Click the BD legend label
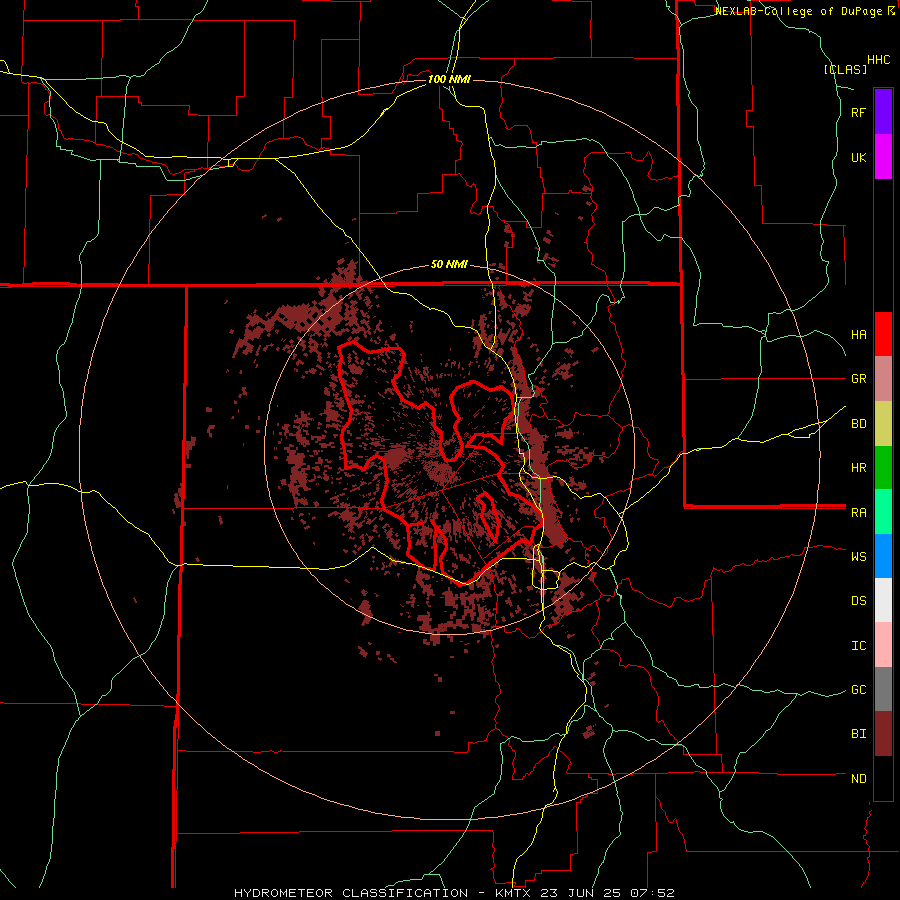The height and width of the screenshot is (900, 900). point(858,424)
